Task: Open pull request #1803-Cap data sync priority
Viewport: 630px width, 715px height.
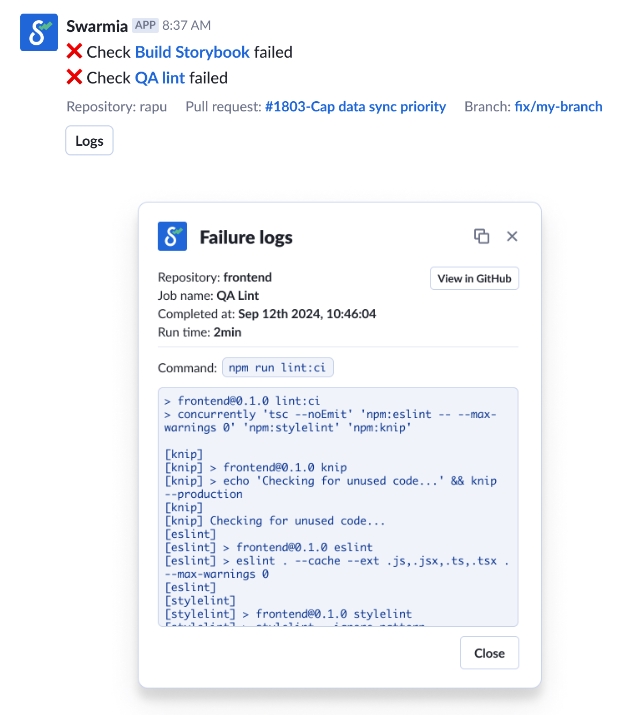Action: 355,106
